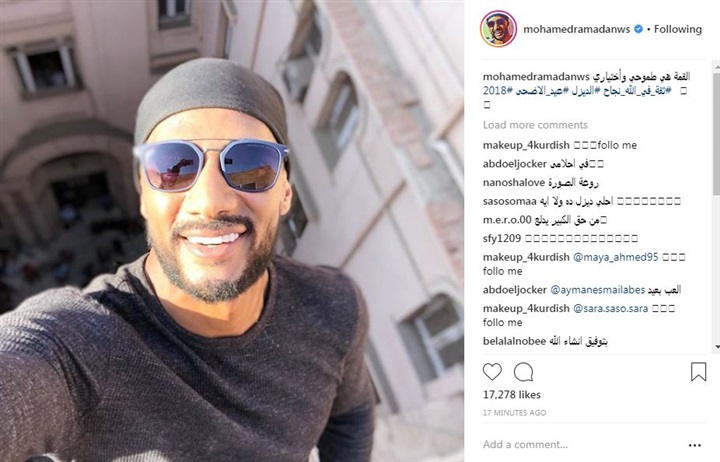Click the scrollbar down arrow in comments

[717, 347]
